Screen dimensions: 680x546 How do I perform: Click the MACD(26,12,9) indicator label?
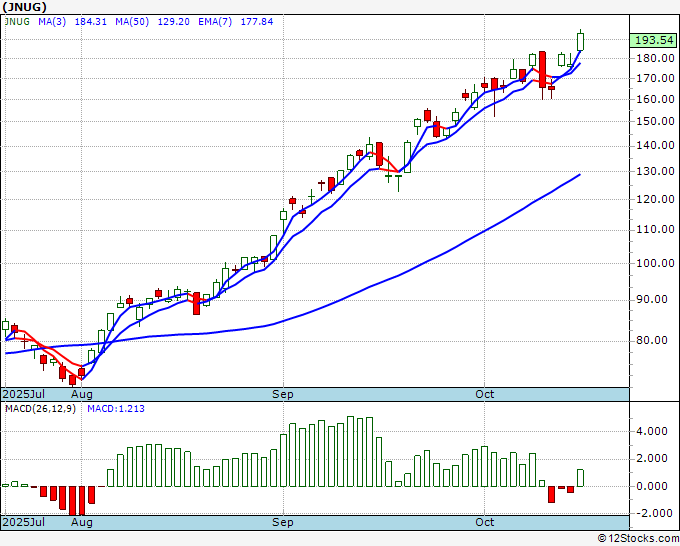40,409
